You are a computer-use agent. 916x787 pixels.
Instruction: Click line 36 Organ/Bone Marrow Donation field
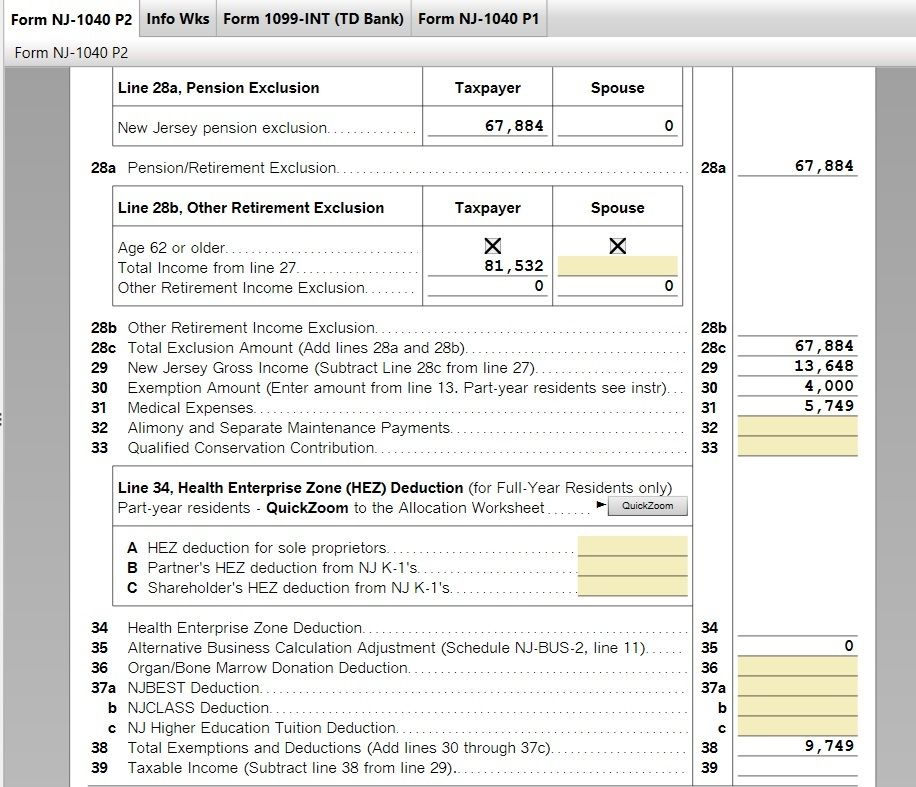point(797,666)
